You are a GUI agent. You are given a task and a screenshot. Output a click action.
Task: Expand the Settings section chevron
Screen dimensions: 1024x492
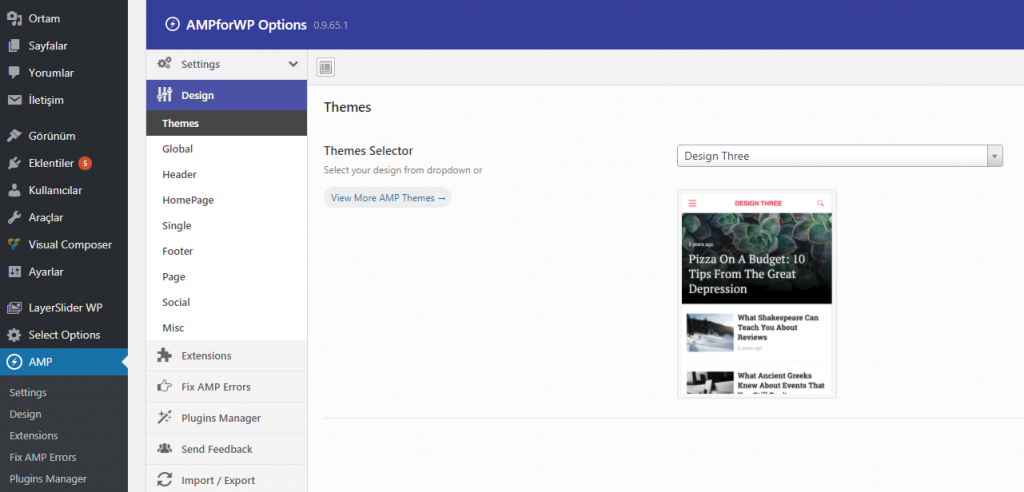[293, 64]
